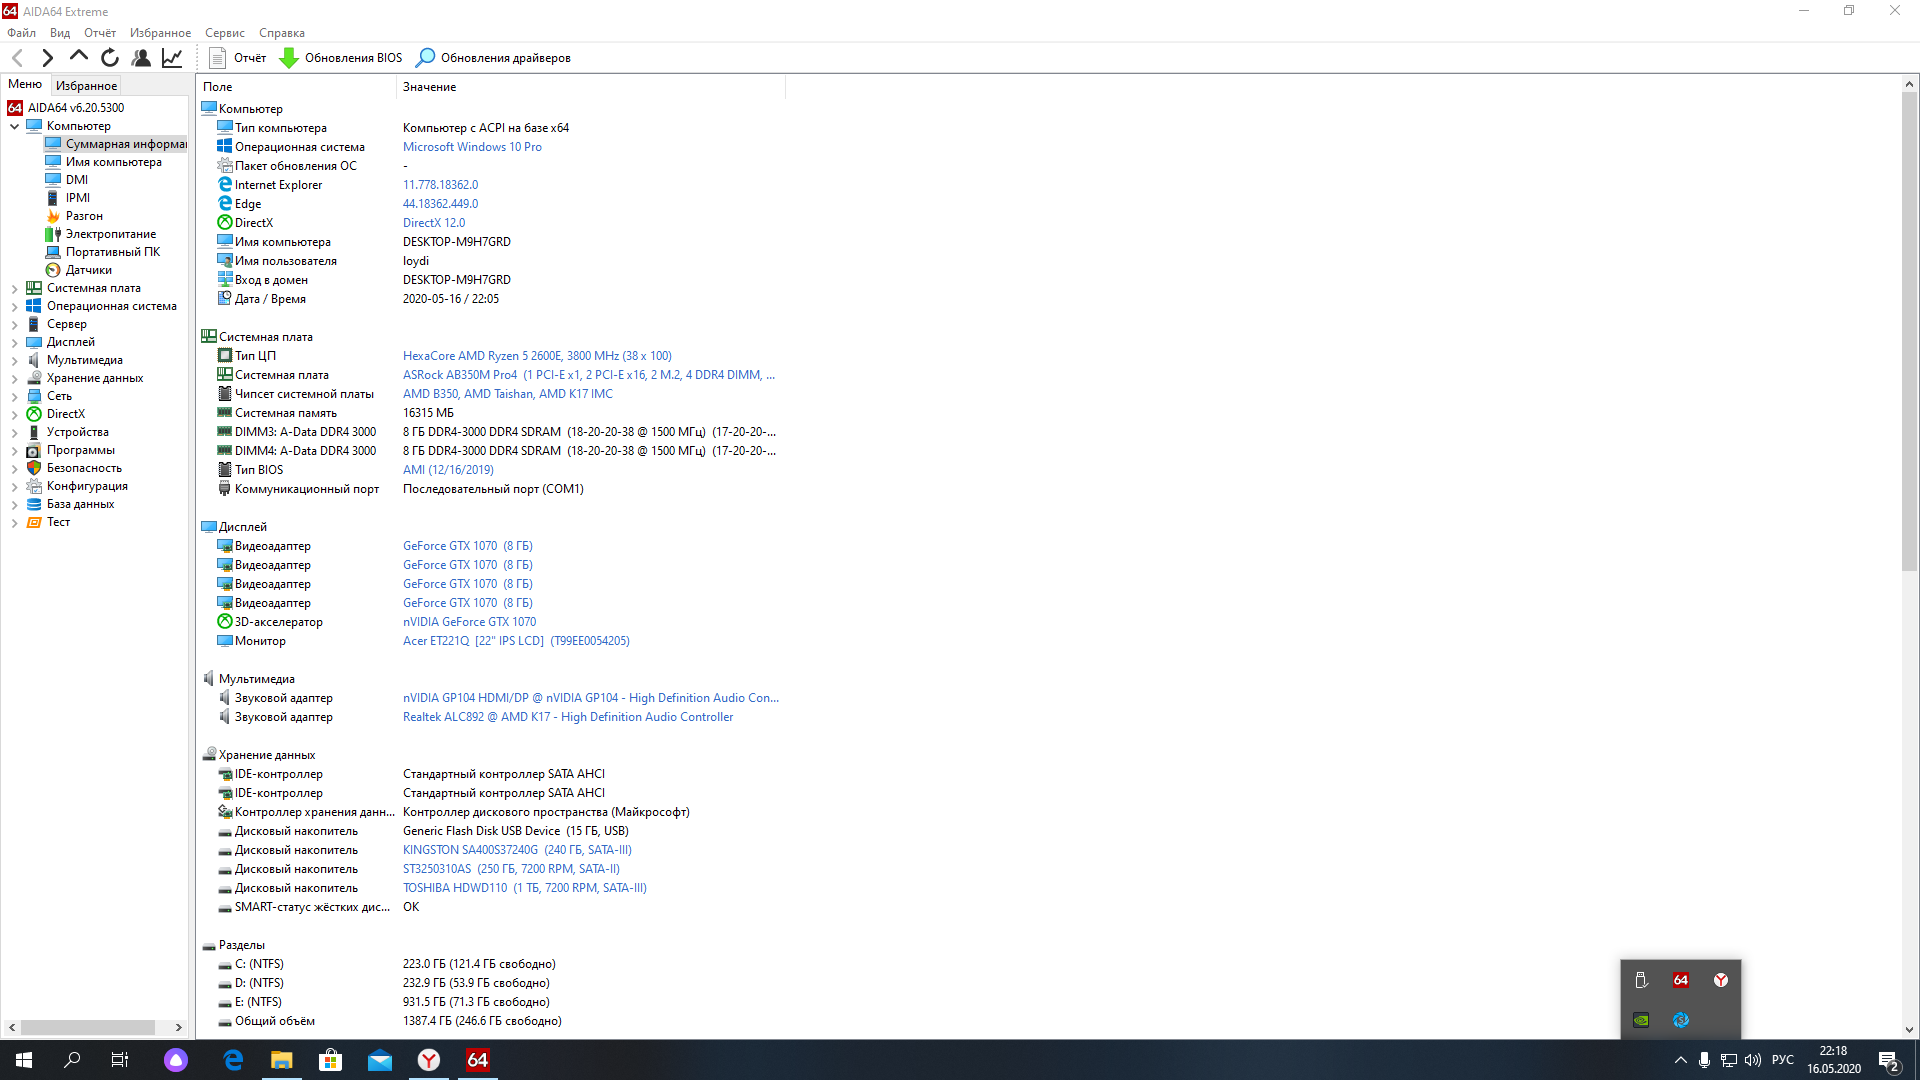Click the HexaCore AMD Ryzen 5 2600E link
Screen dimensions: 1920x1080
(x=537, y=356)
